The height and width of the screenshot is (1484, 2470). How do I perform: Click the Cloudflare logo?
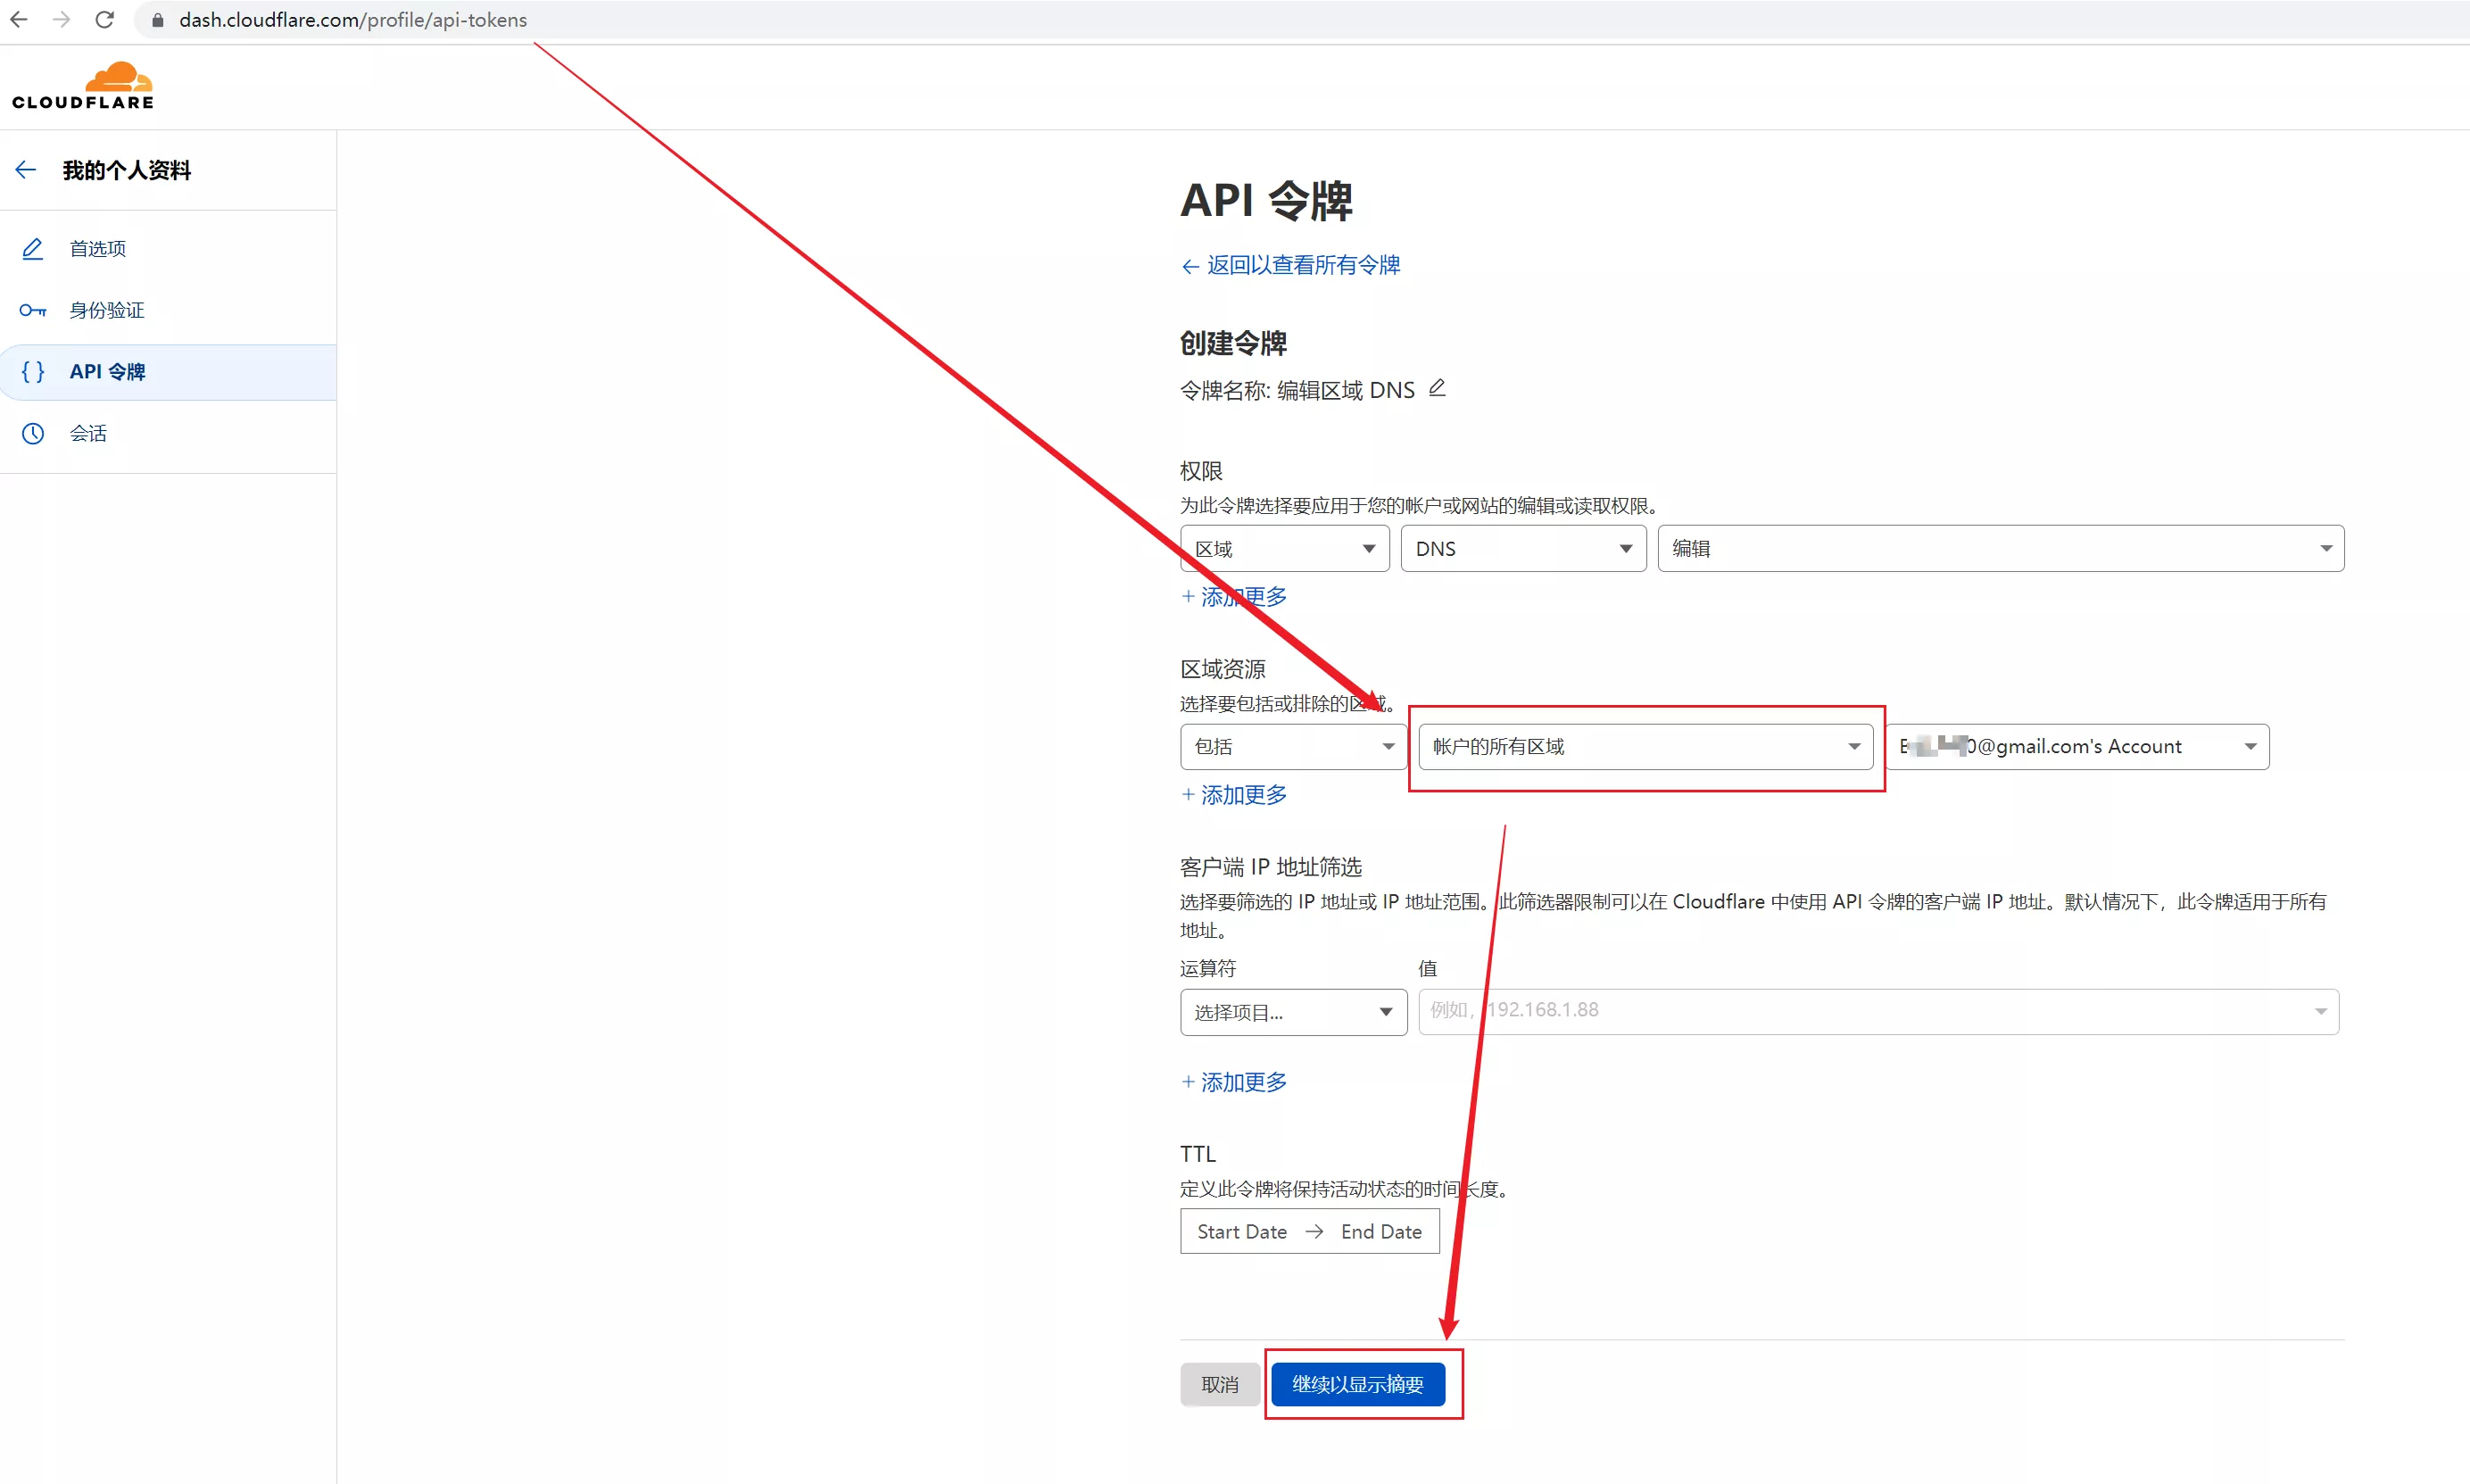(84, 86)
